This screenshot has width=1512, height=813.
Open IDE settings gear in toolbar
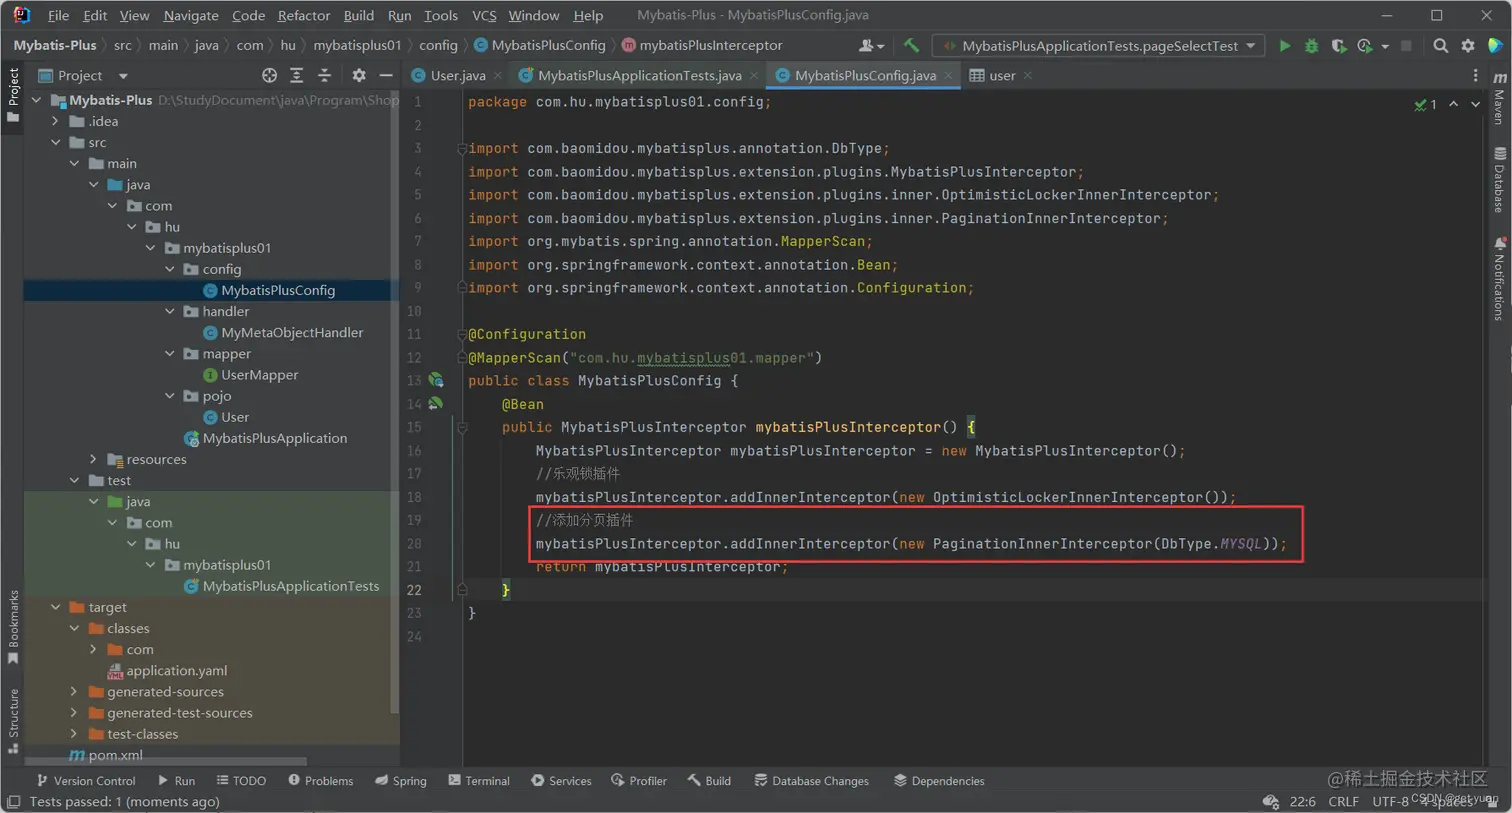coord(1468,46)
